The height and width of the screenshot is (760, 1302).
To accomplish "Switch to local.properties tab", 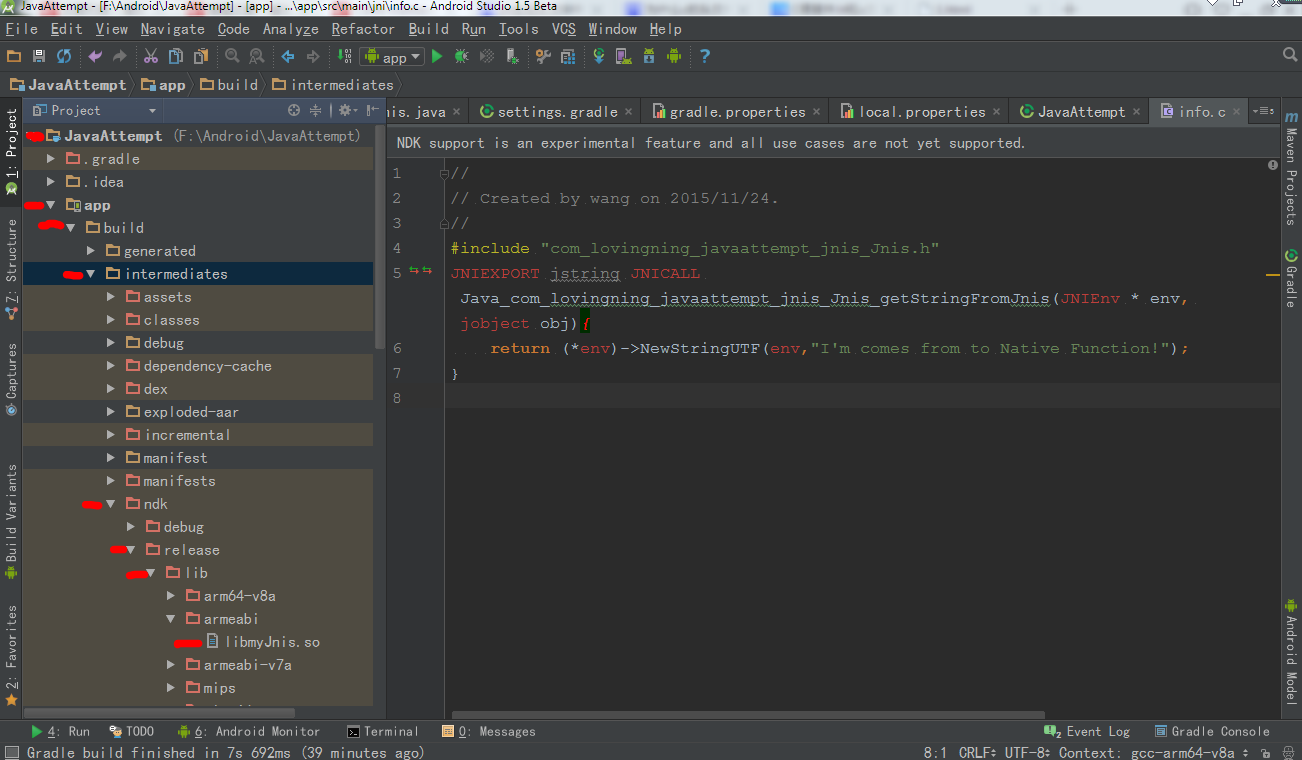I will tap(920, 112).
